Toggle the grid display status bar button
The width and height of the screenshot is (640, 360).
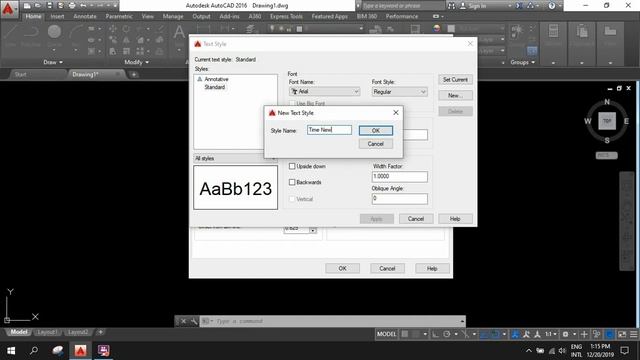(x=405, y=334)
